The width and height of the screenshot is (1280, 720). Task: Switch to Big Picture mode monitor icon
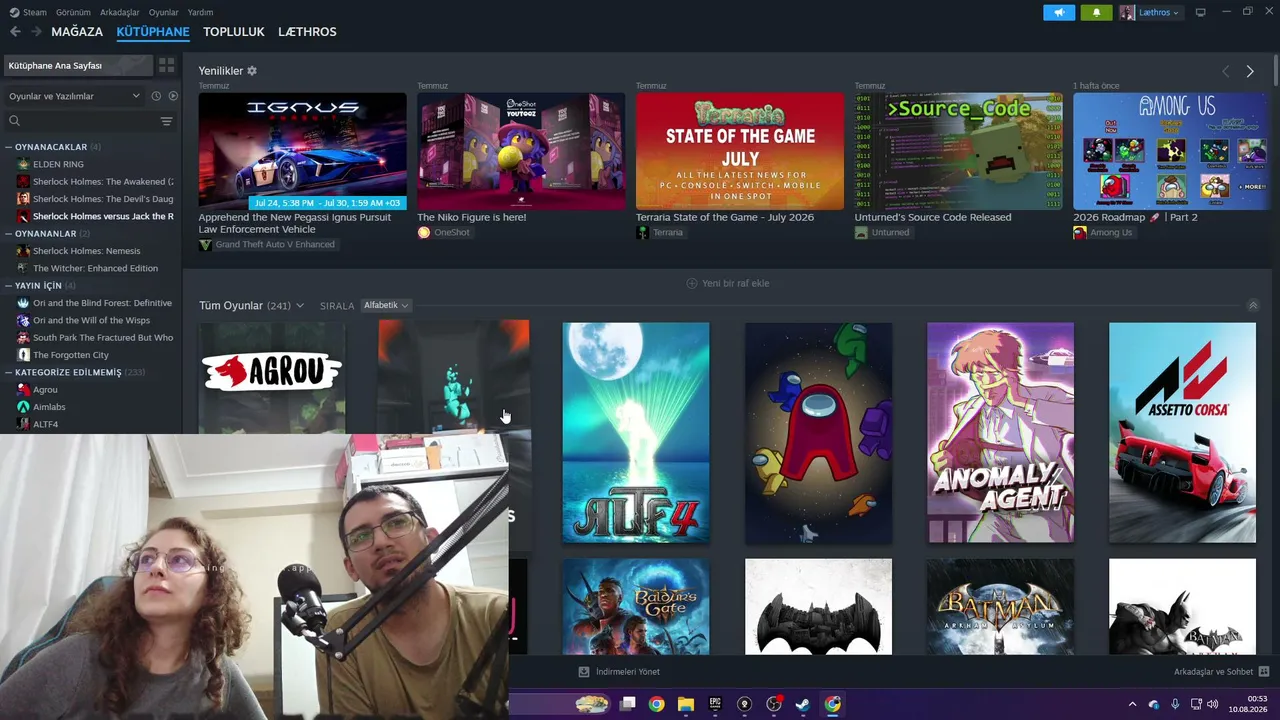pyautogui.click(x=1200, y=12)
